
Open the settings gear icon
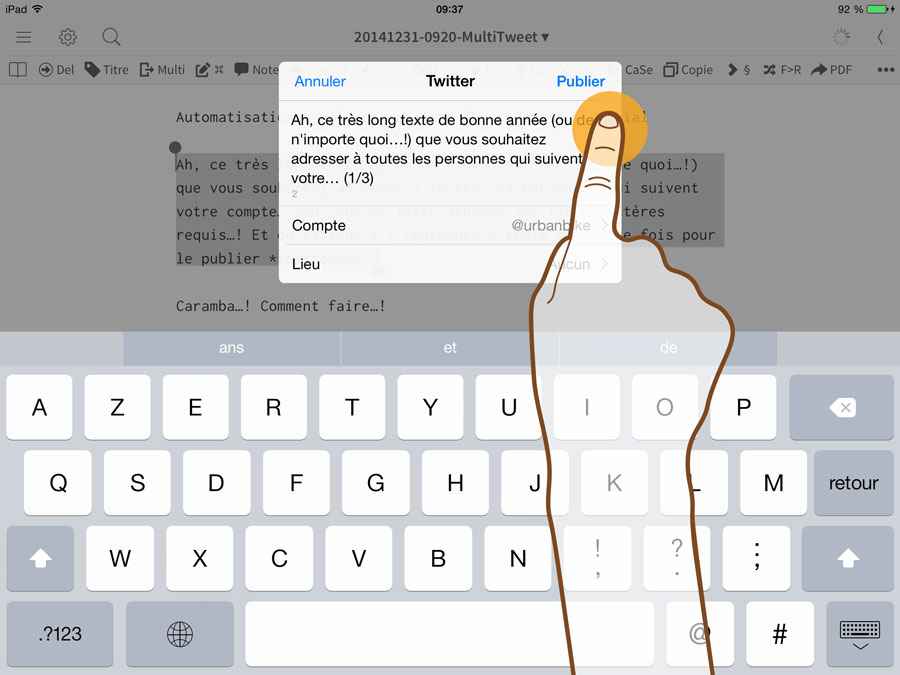click(67, 37)
